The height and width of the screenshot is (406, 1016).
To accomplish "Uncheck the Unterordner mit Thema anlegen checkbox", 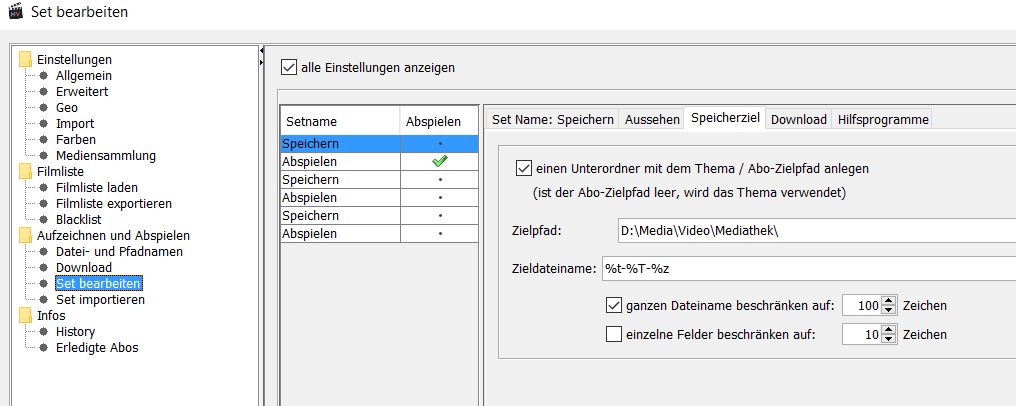I will [524, 169].
